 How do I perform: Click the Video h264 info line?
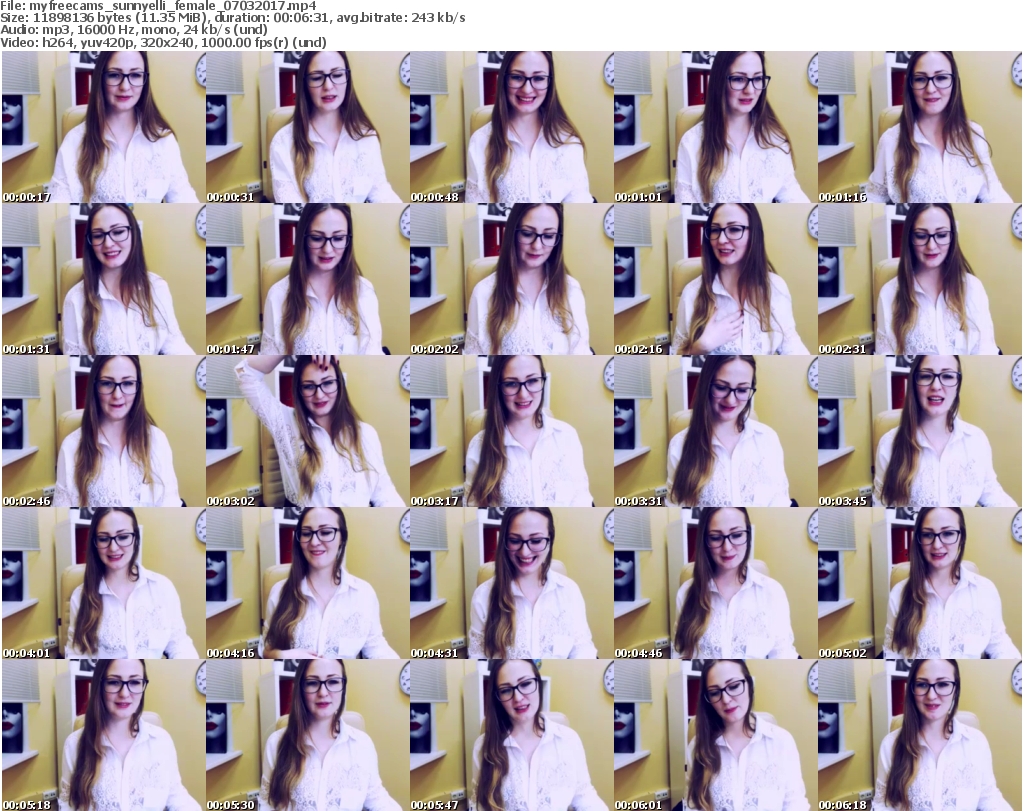click(163, 42)
